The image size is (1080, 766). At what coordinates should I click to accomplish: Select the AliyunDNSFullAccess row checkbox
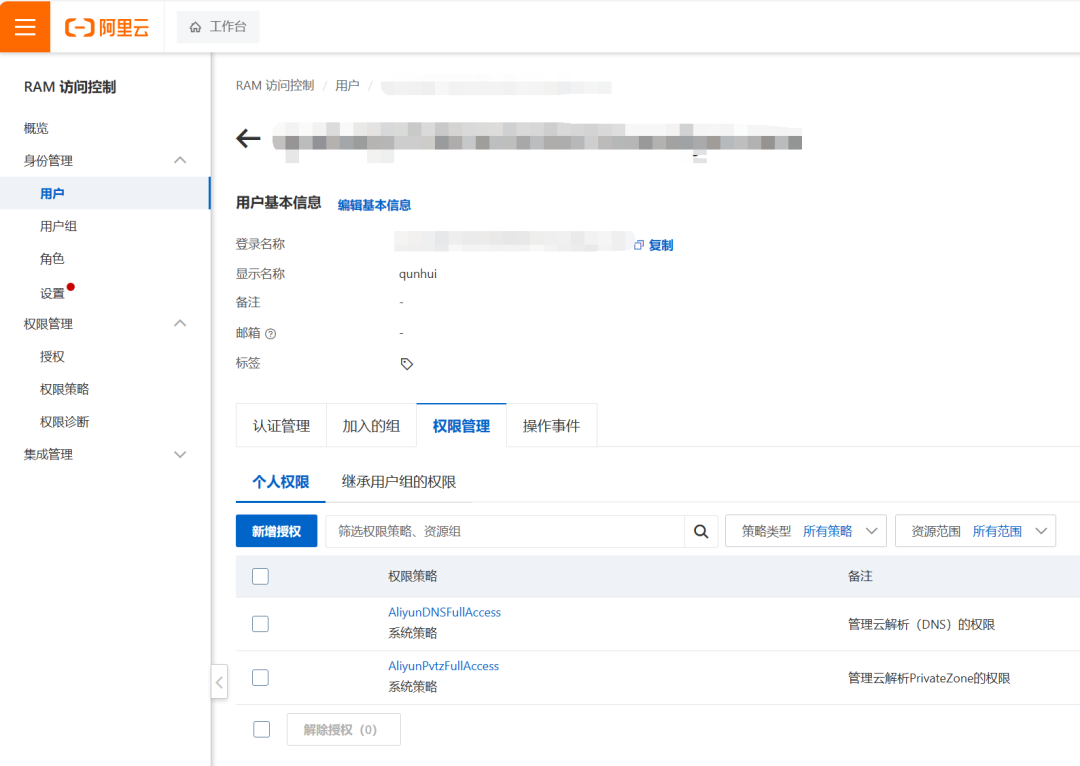tap(260, 623)
